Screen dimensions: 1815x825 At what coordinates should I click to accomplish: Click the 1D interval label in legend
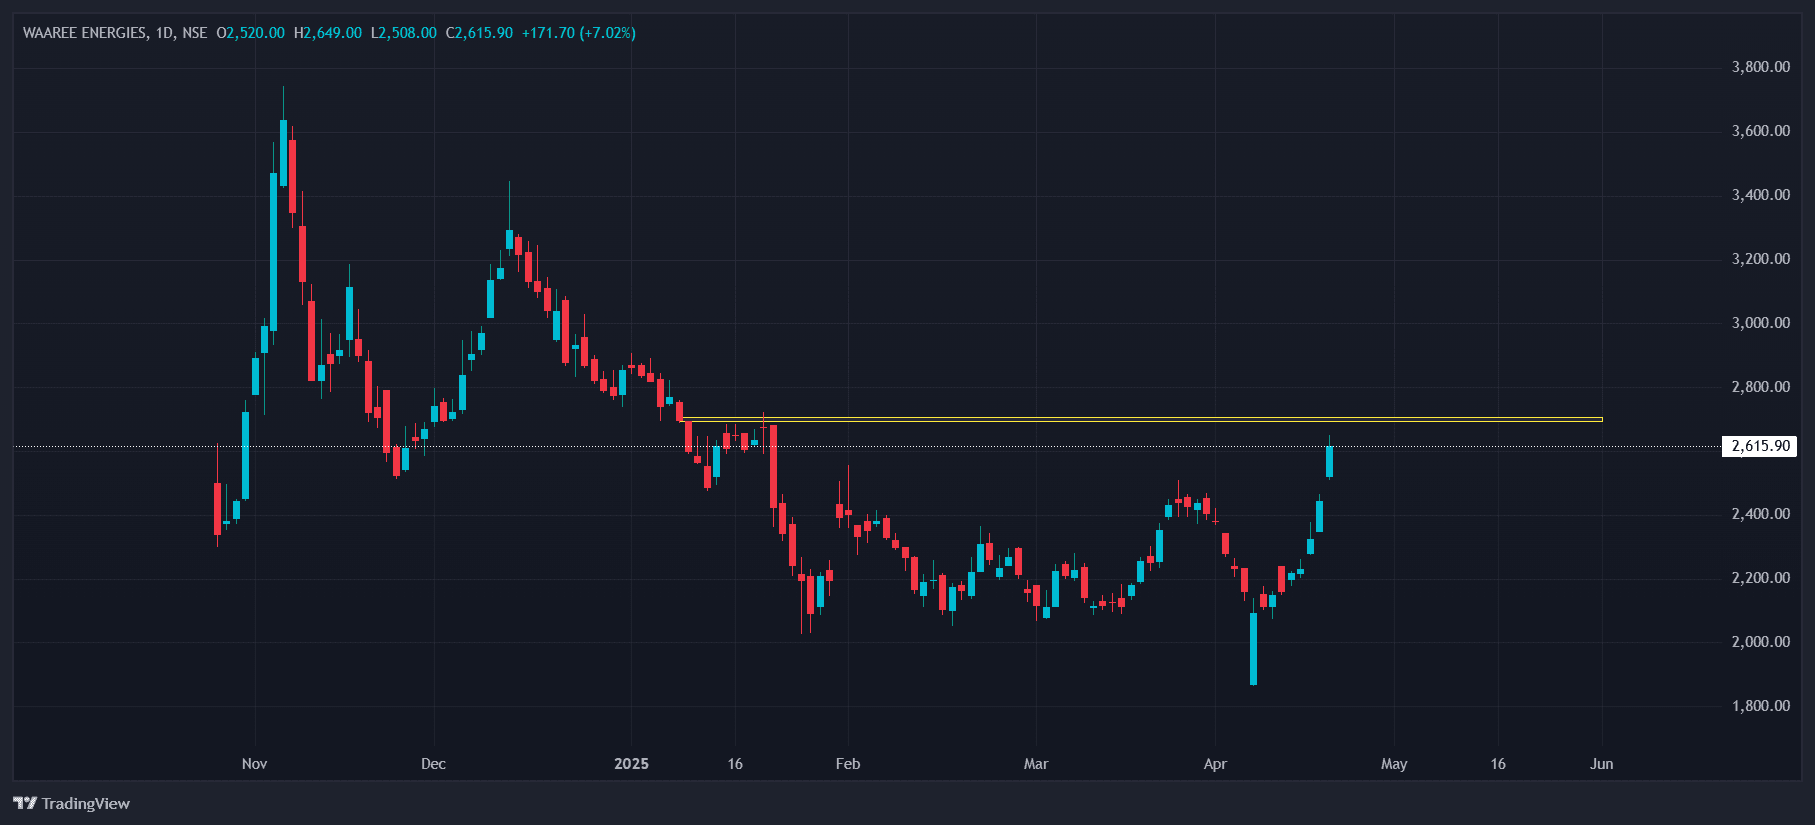[164, 33]
